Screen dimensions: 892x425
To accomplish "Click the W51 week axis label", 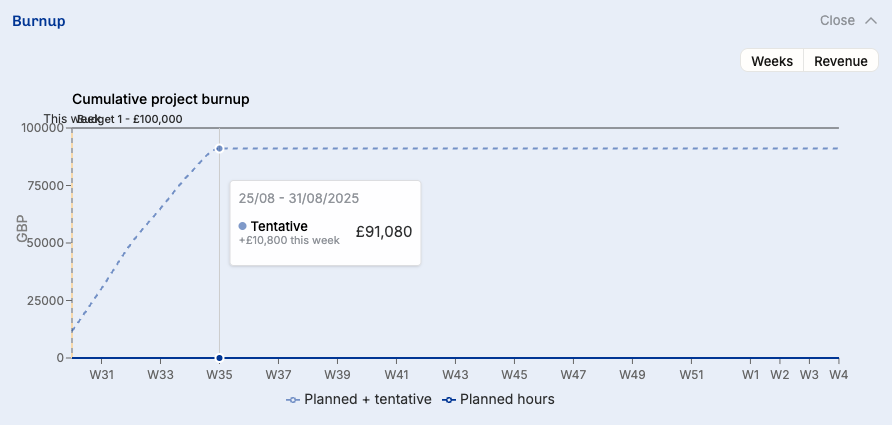I will (691, 375).
